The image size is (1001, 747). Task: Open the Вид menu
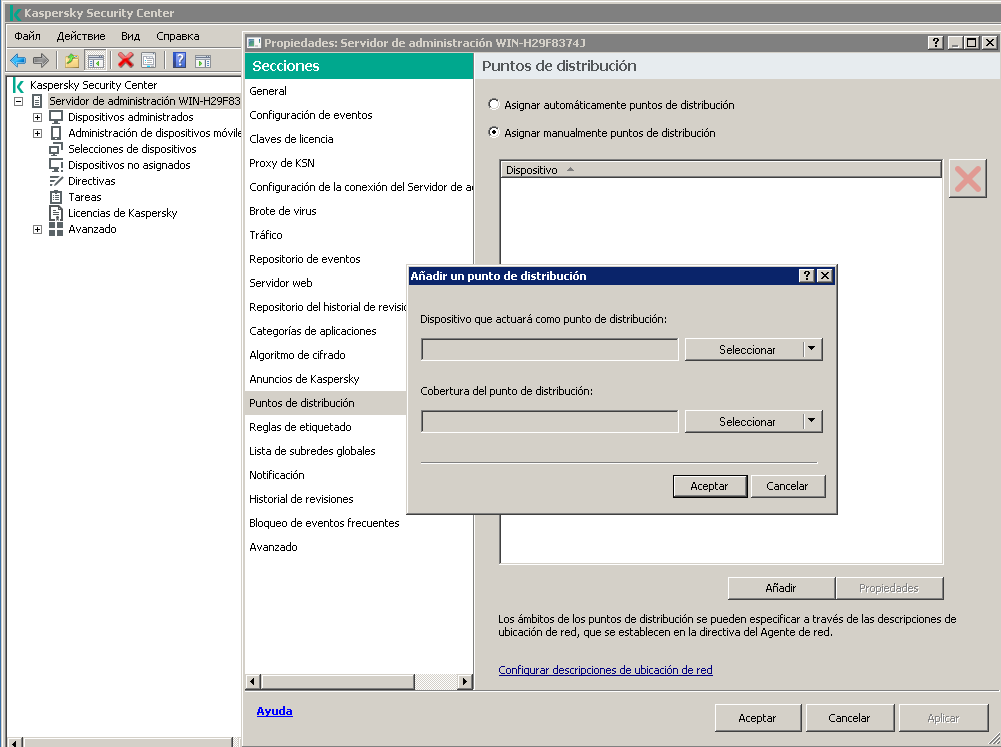click(131, 35)
